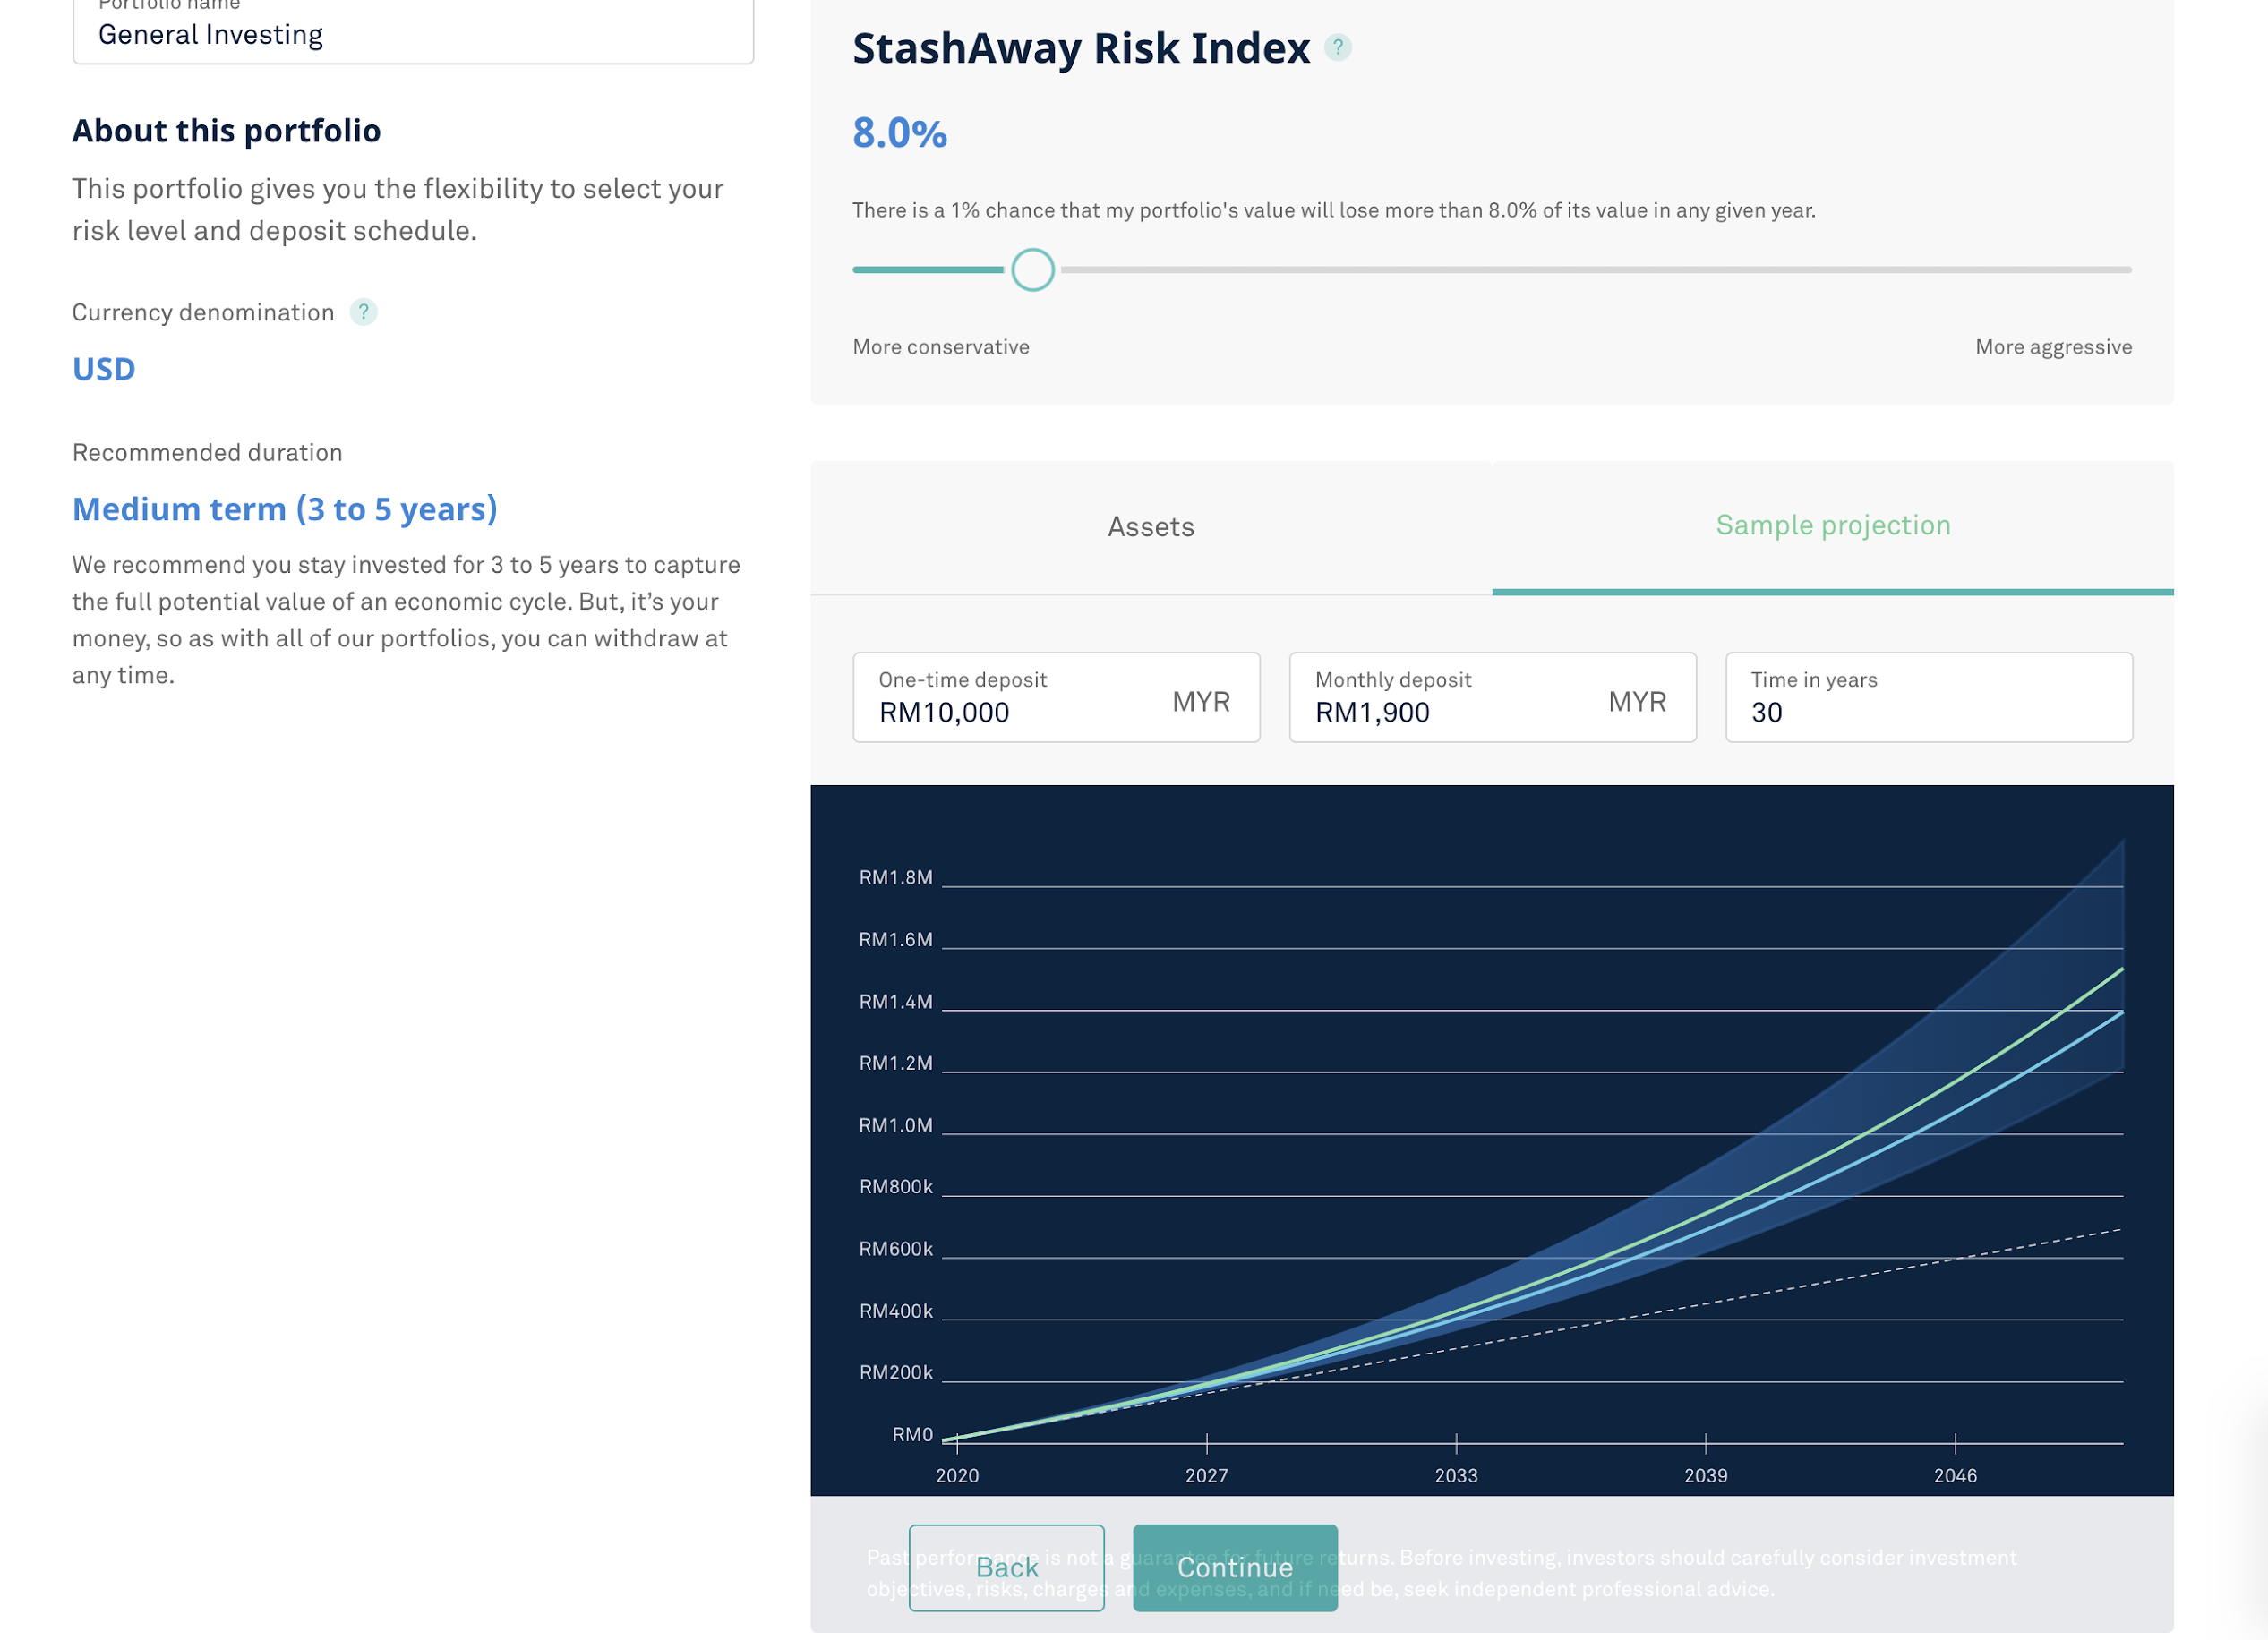Click Medium term (3 to 5 years) heading

[x=284, y=509]
